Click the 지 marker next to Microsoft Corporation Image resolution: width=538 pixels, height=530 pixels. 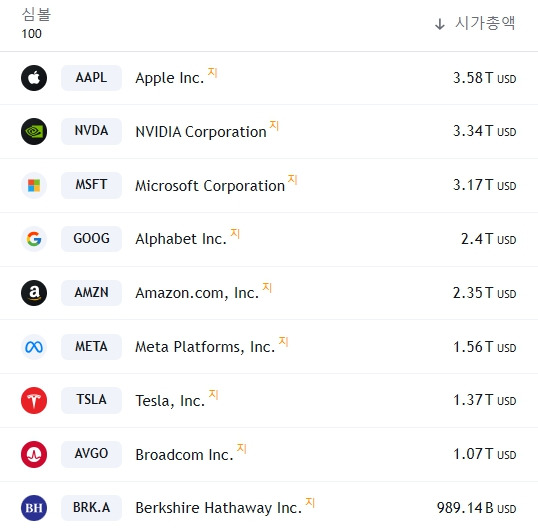292,179
